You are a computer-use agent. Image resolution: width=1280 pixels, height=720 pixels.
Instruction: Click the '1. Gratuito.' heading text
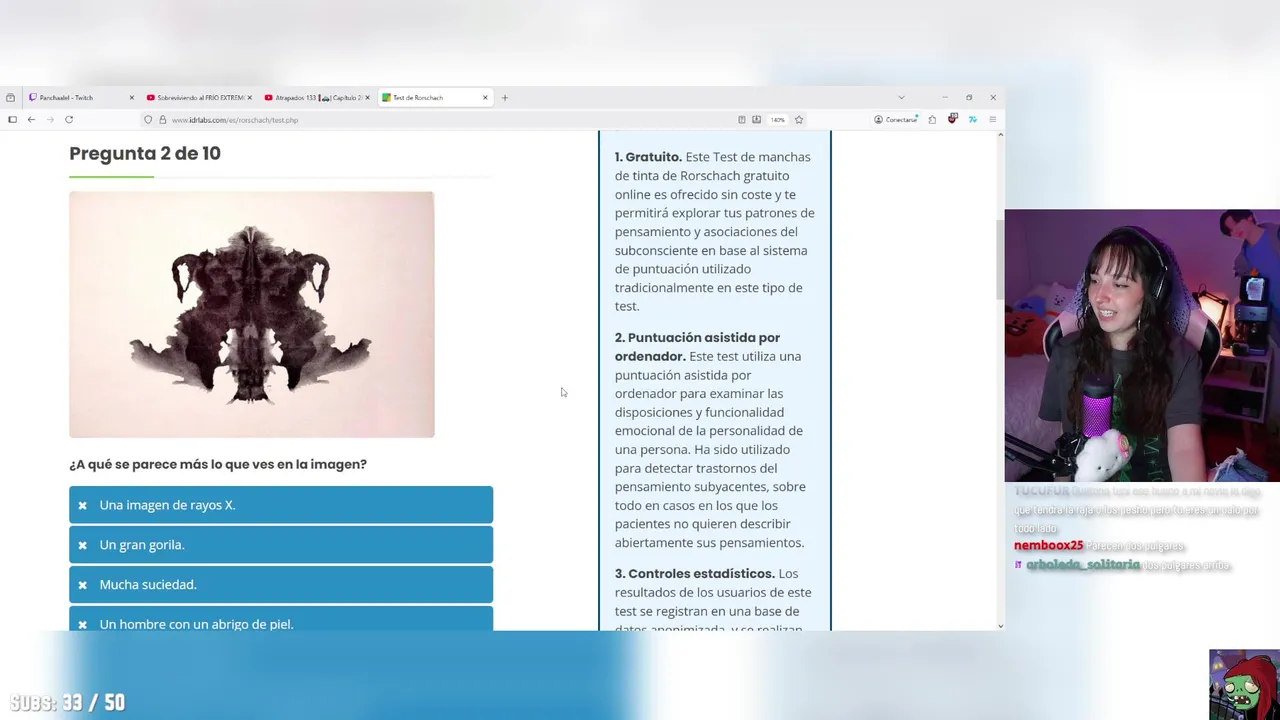click(x=648, y=157)
